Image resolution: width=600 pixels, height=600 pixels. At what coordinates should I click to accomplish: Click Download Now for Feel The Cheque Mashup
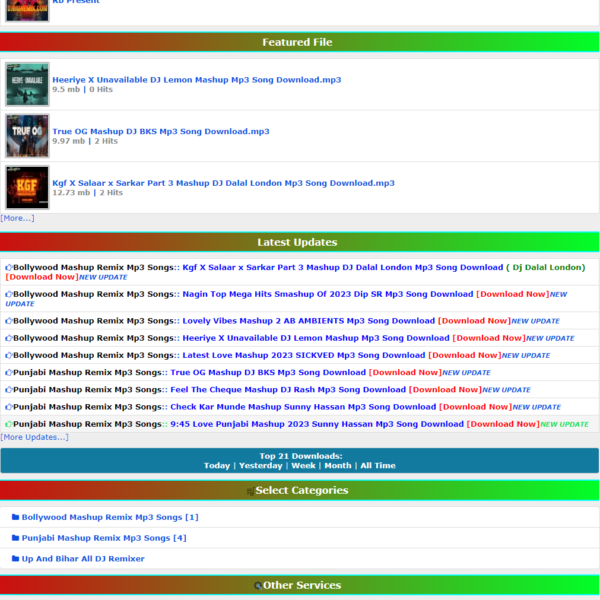click(x=445, y=390)
